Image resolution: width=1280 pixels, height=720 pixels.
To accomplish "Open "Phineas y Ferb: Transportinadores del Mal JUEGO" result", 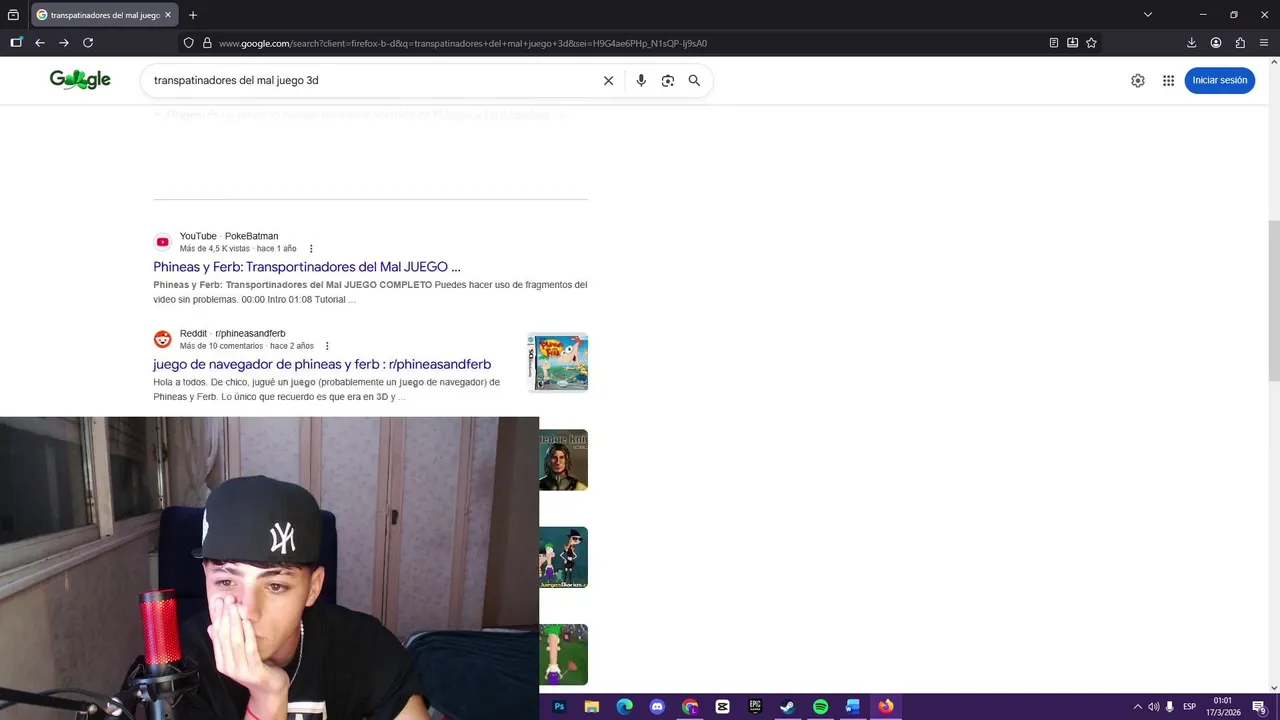I will (307, 267).
